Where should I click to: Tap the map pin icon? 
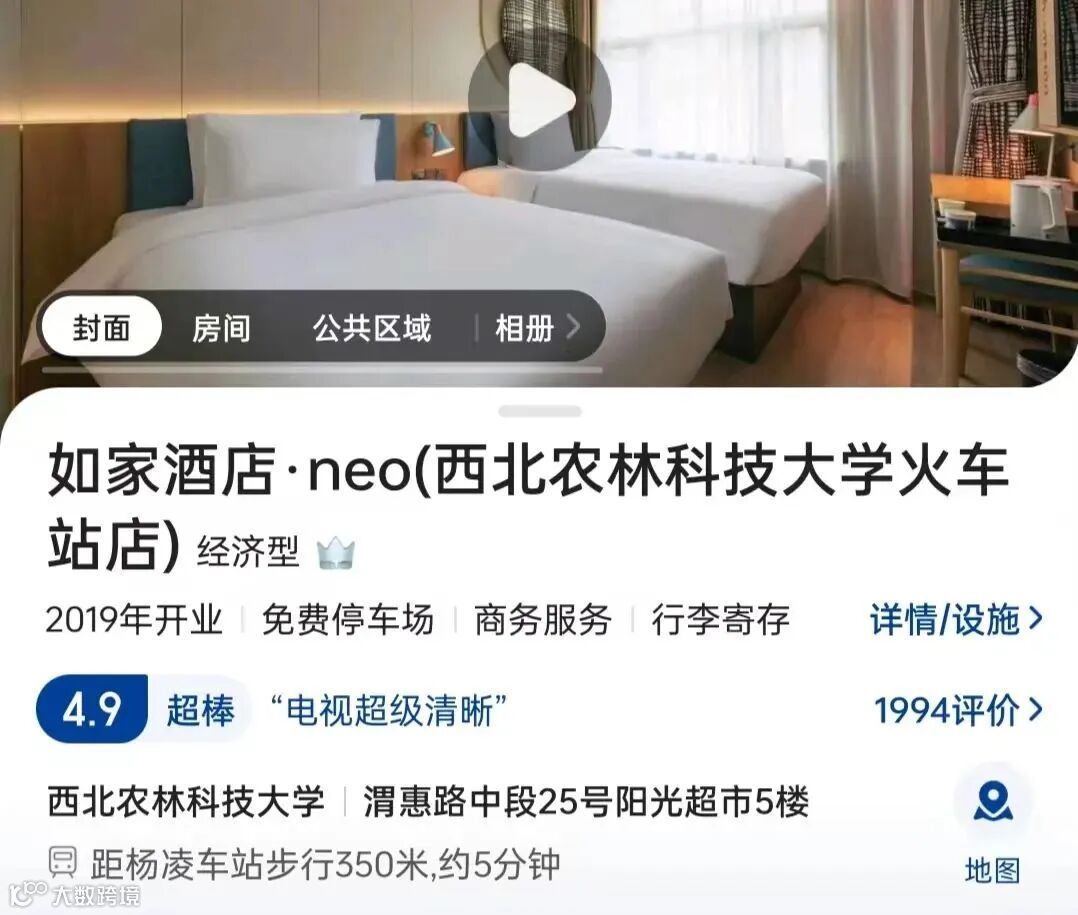click(x=993, y=802)
